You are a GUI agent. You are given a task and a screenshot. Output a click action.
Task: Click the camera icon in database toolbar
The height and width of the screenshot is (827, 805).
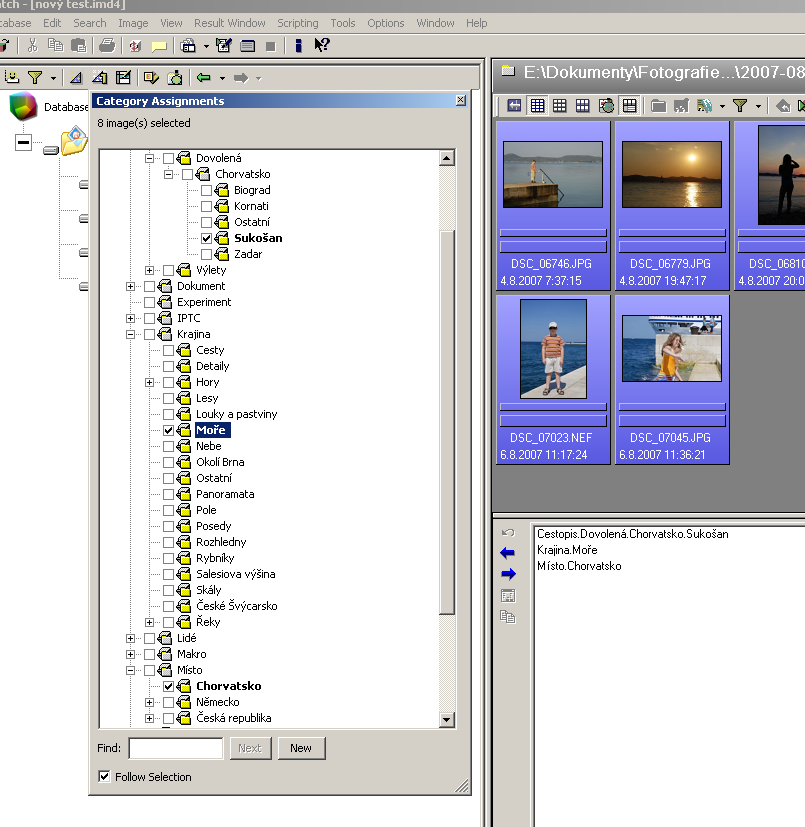175,78
